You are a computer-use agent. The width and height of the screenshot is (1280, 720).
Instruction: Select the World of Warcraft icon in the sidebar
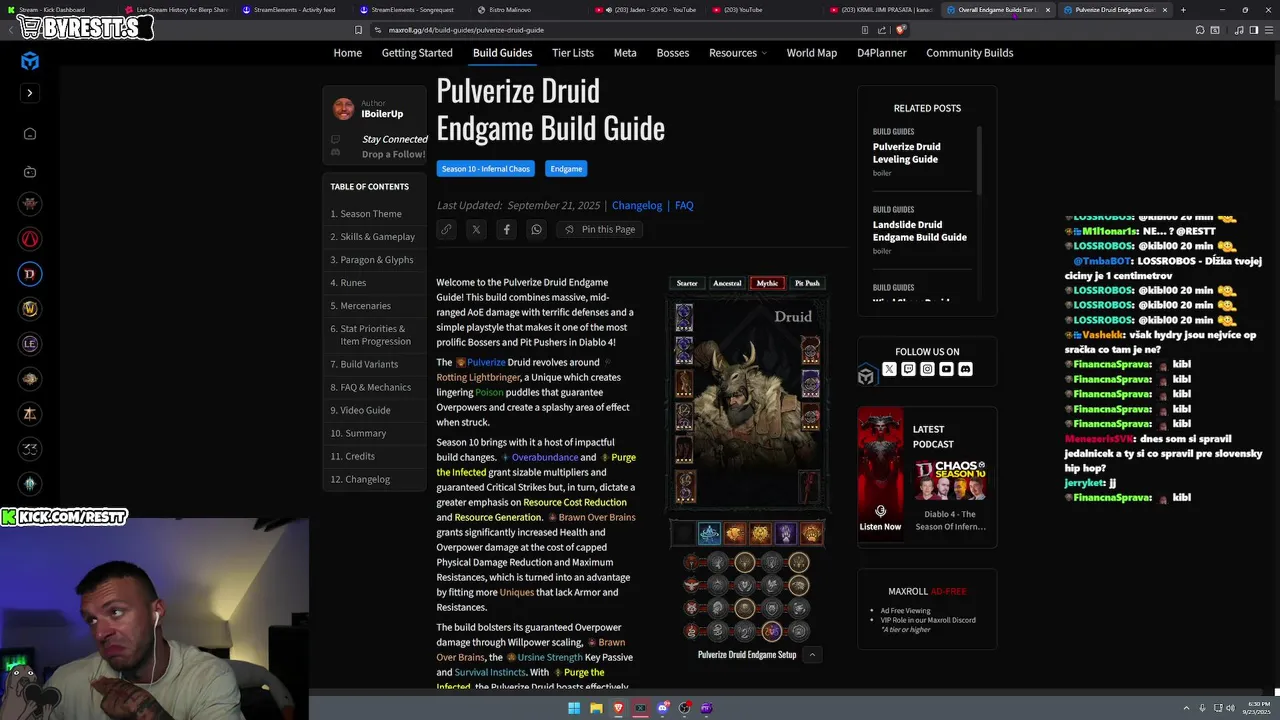tap(30, 309)
